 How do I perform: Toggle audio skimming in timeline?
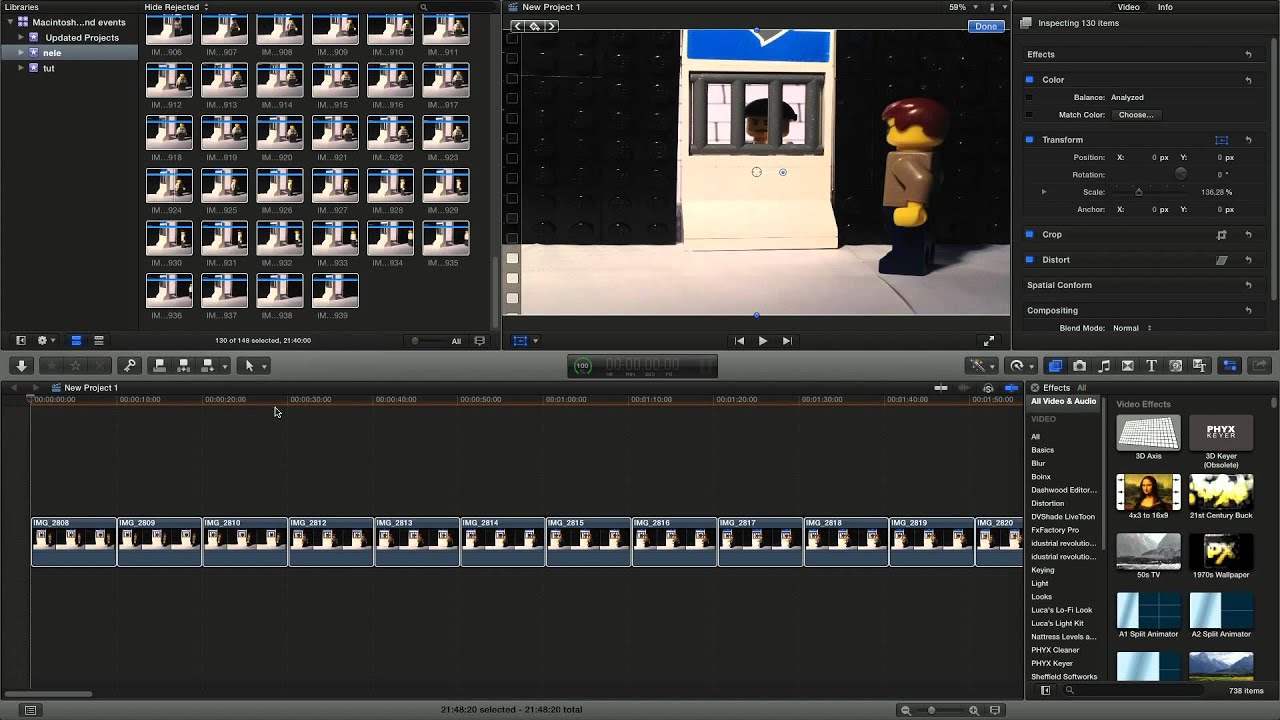coord(964,388)
